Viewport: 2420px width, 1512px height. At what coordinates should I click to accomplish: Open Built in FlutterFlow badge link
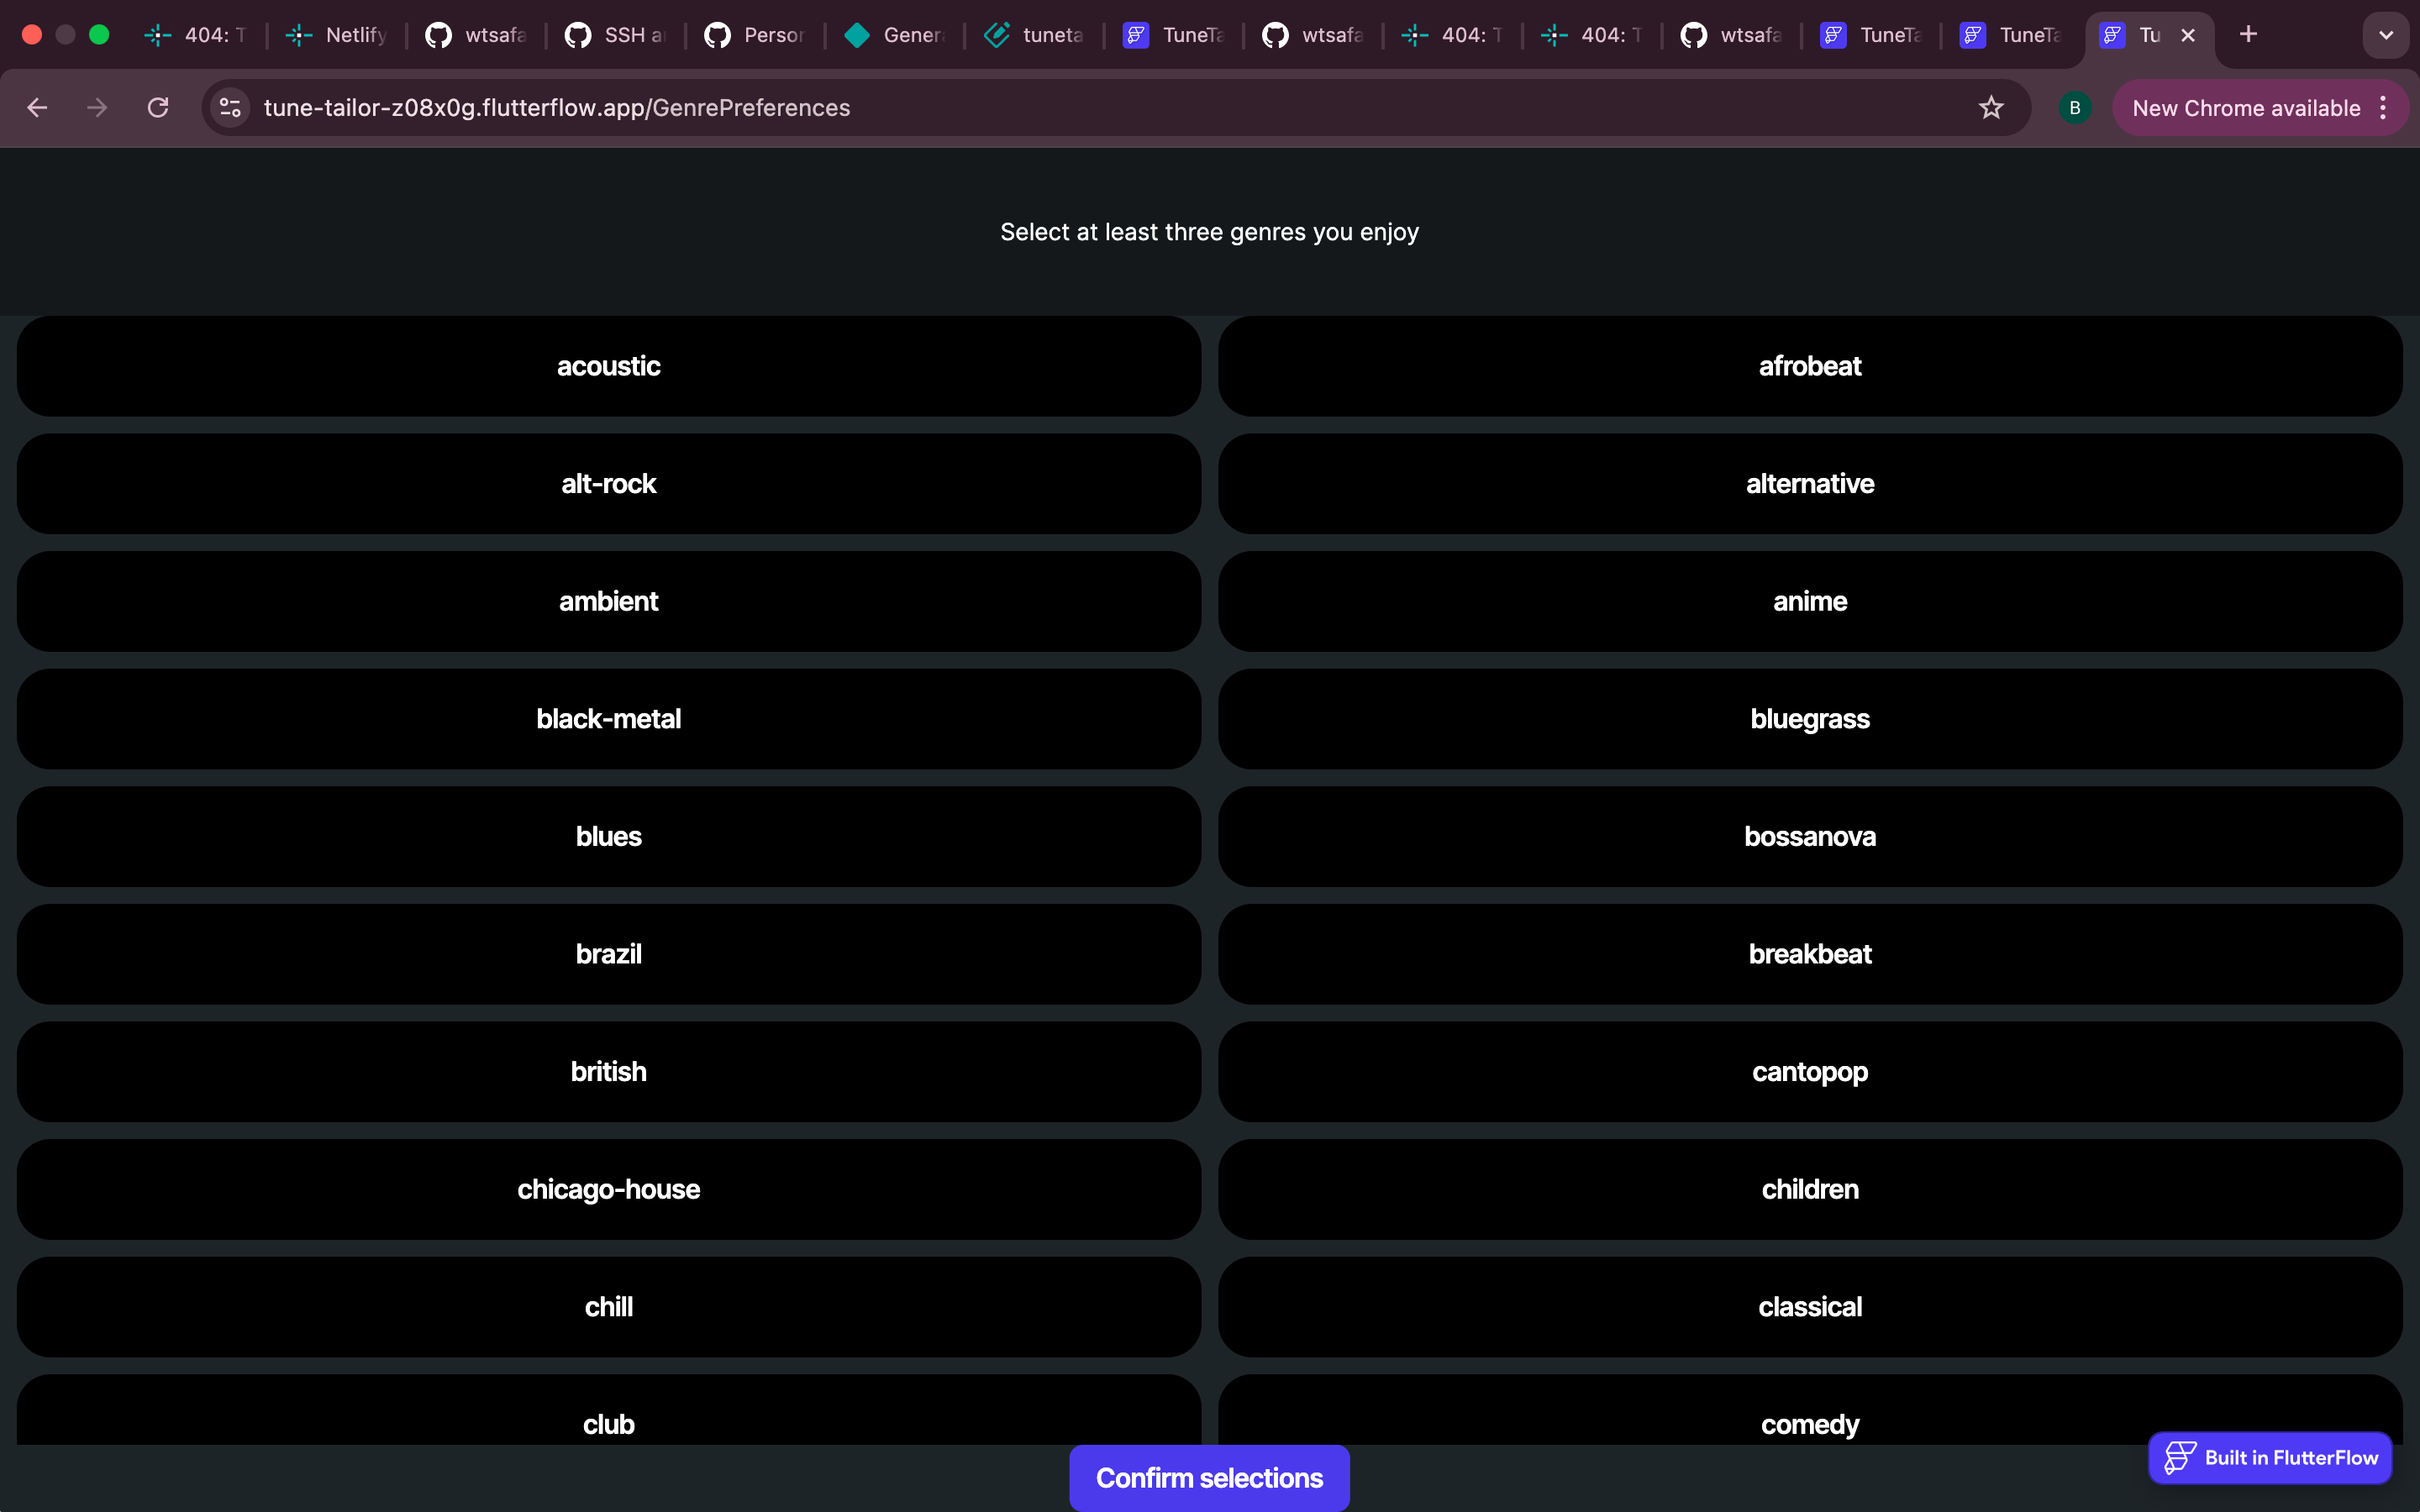tap(2270, 1457)
